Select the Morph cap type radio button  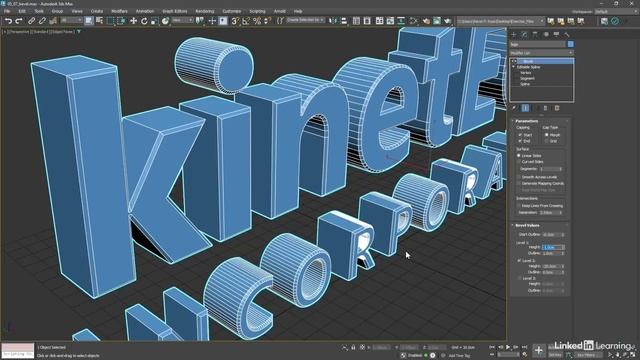tap(547, 135)
